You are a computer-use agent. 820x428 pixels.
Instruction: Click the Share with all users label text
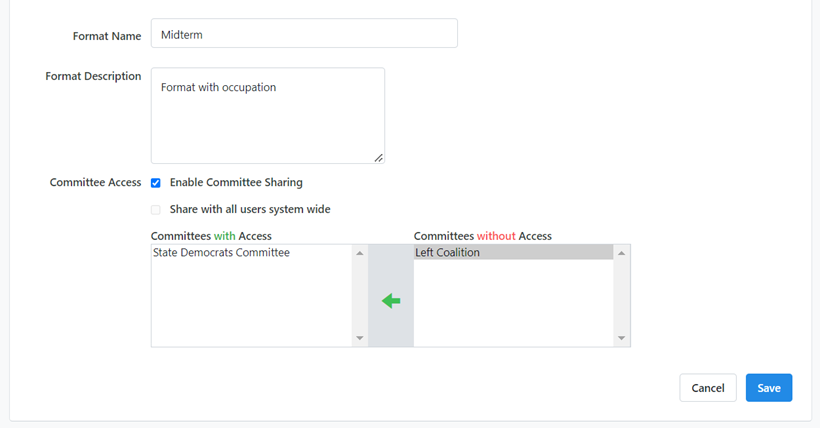click(250, 210)
